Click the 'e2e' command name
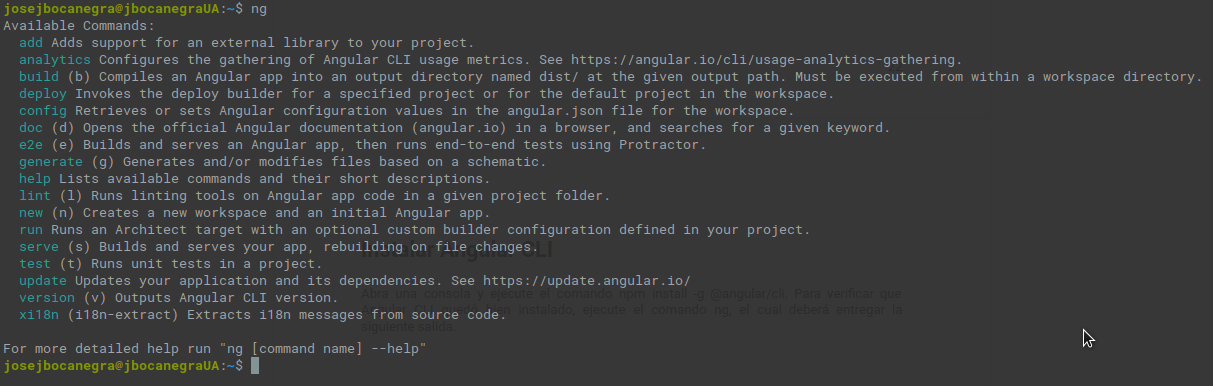 31,144
